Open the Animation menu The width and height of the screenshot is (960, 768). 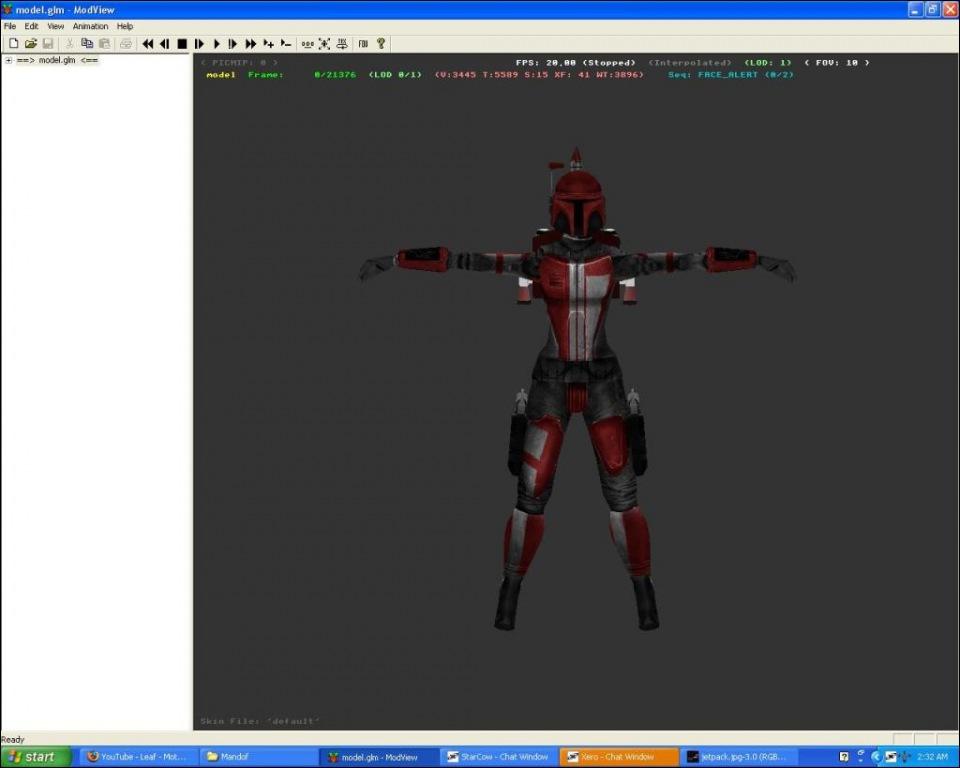tap(90, 26)
